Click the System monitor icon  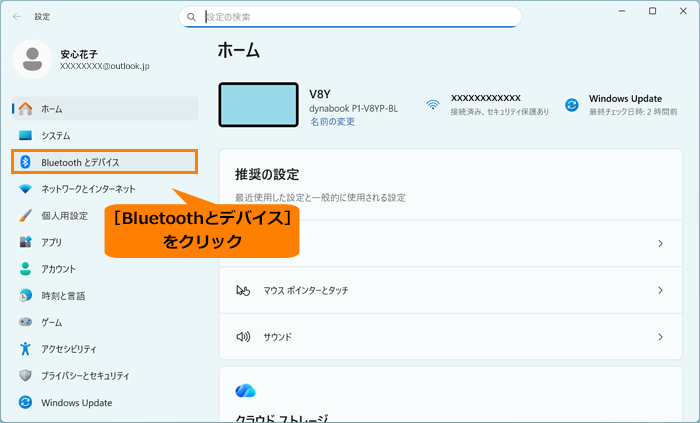click(25, 135)
